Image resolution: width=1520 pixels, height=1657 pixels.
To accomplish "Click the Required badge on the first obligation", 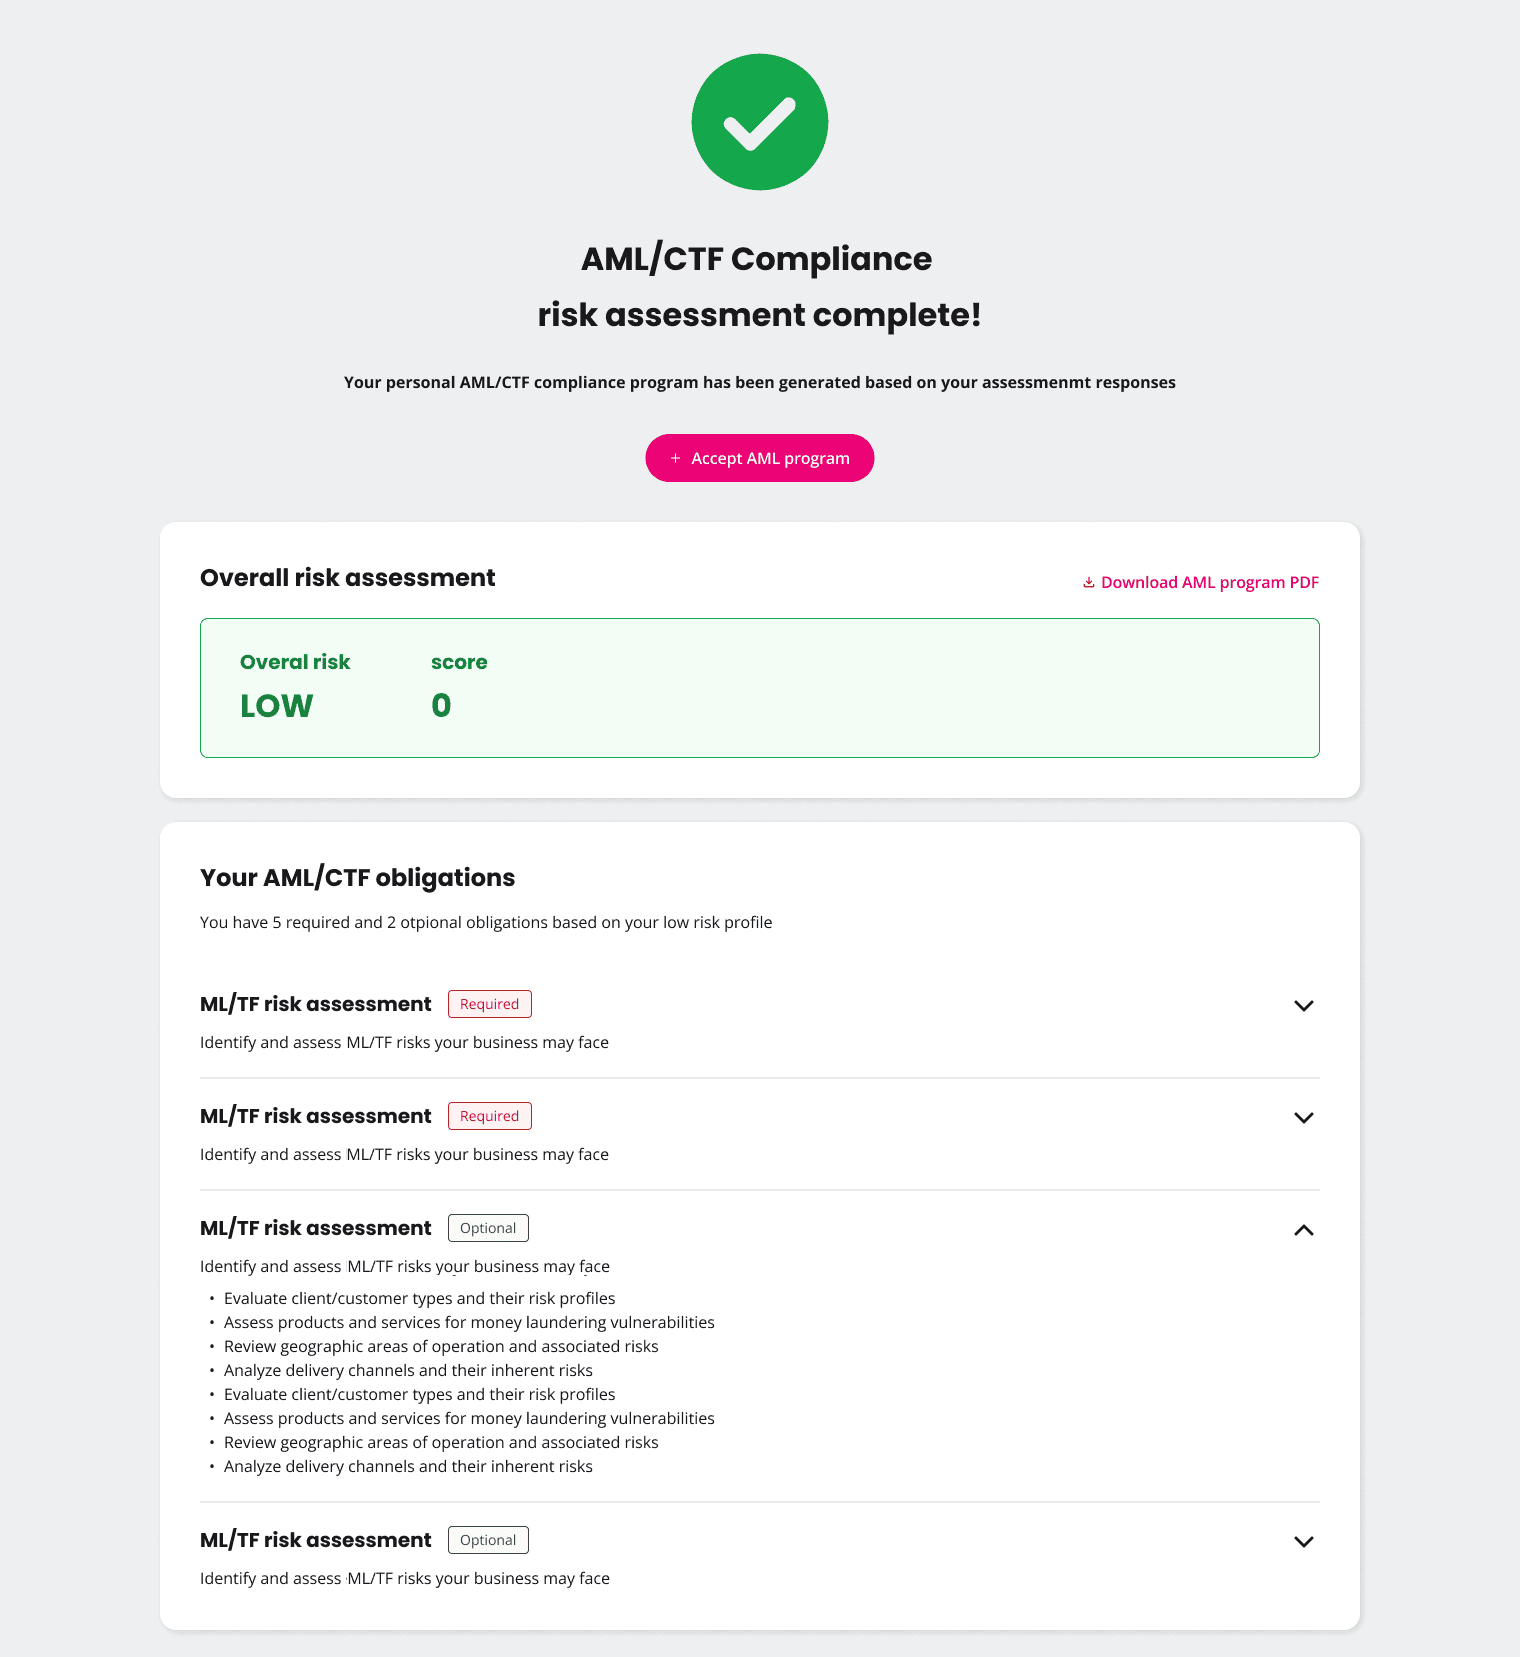I will click(x=489, y=1004).
